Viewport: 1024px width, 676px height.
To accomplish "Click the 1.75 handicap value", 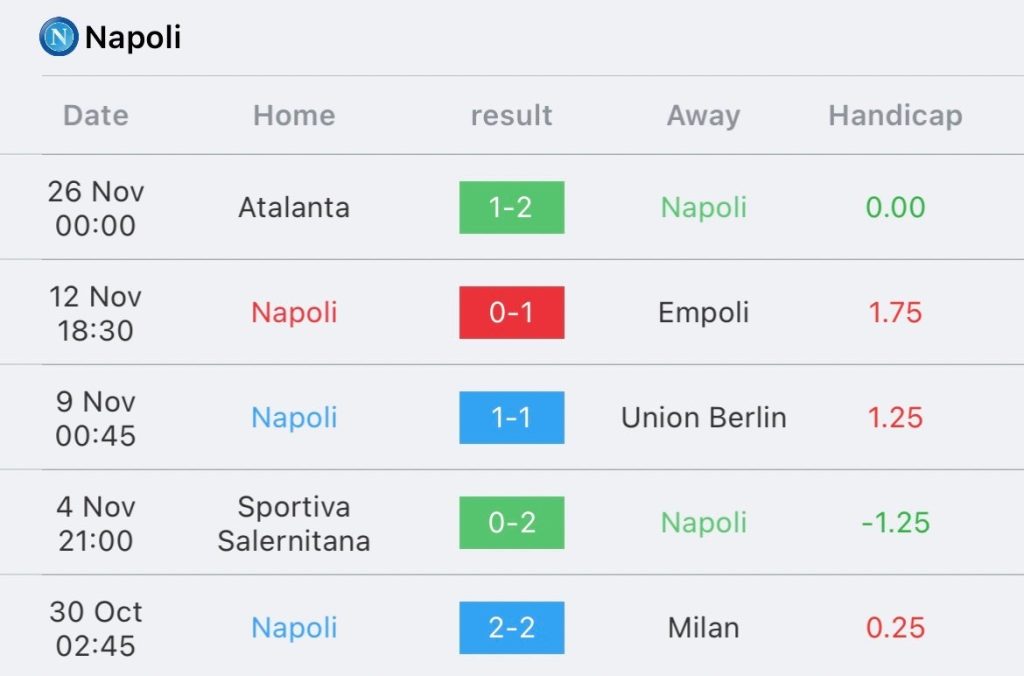I will pyautogui.click(x=895, y=313).
